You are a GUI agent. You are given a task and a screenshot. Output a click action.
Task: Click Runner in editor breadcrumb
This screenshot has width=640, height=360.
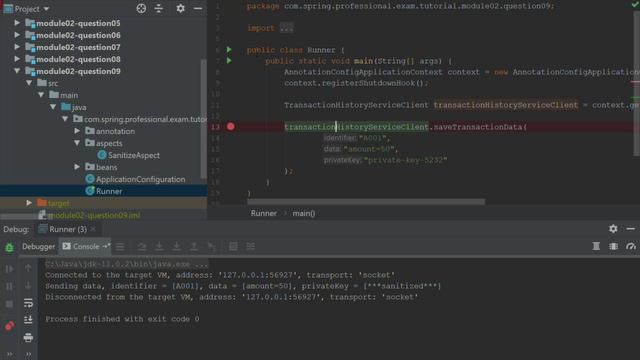tap(264, 213)
